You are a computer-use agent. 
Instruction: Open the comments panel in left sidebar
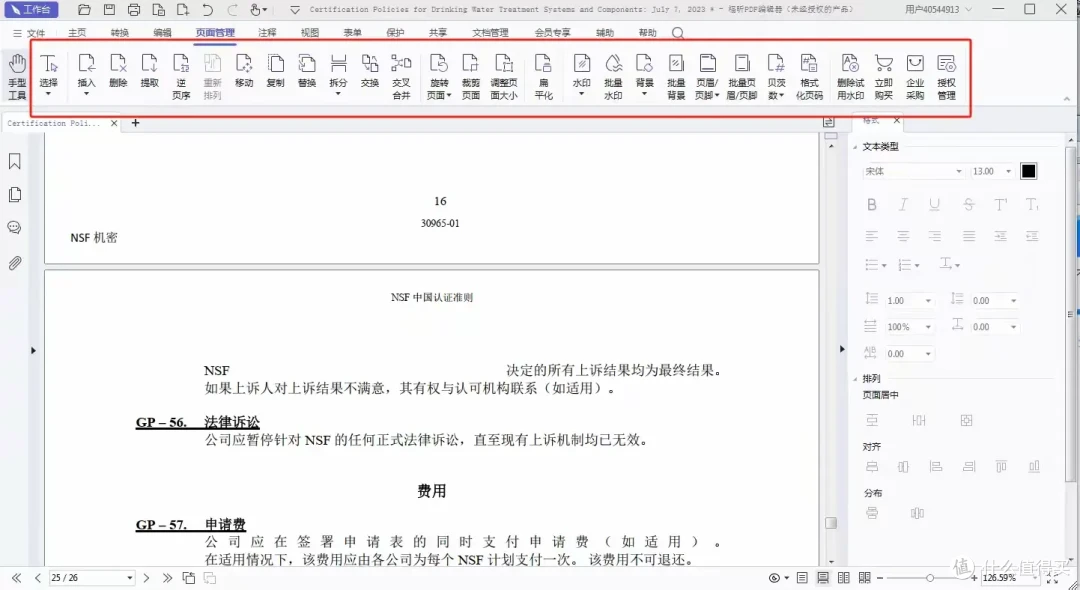pyautogui.click(x=14, y=228)
